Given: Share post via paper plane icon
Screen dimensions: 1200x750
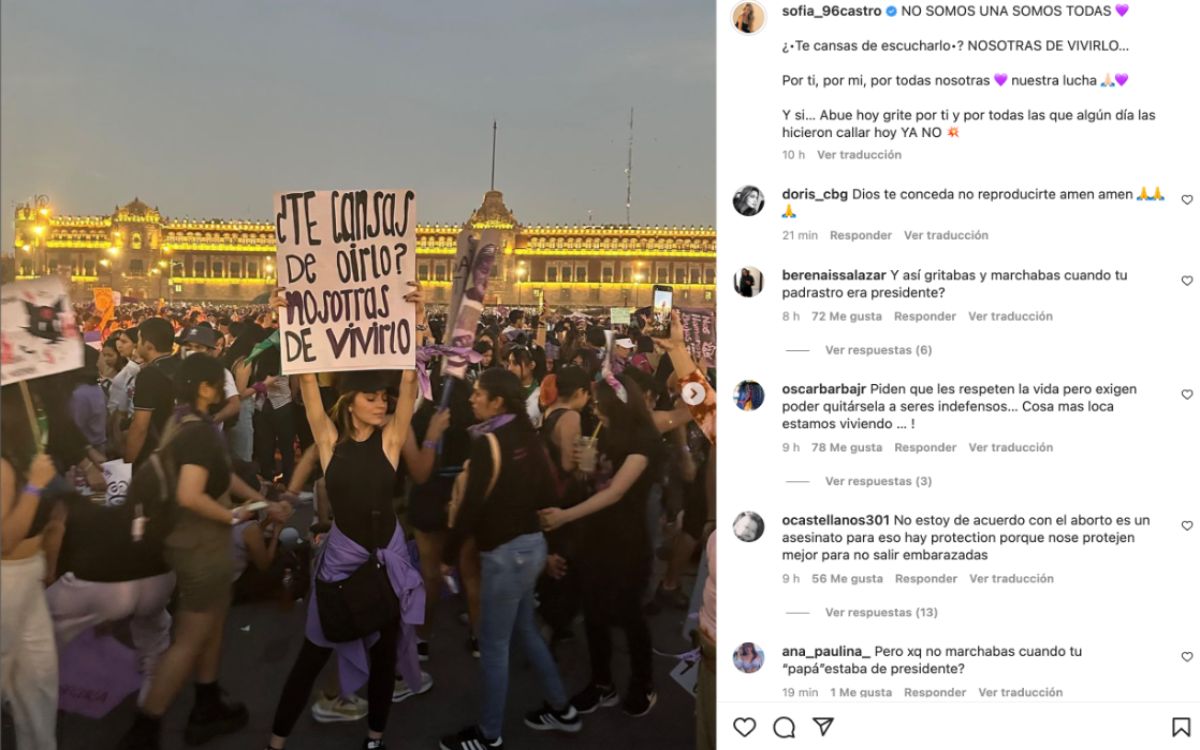Looking at the screenshot, I should pyautogui.click(x=823, y=727).
